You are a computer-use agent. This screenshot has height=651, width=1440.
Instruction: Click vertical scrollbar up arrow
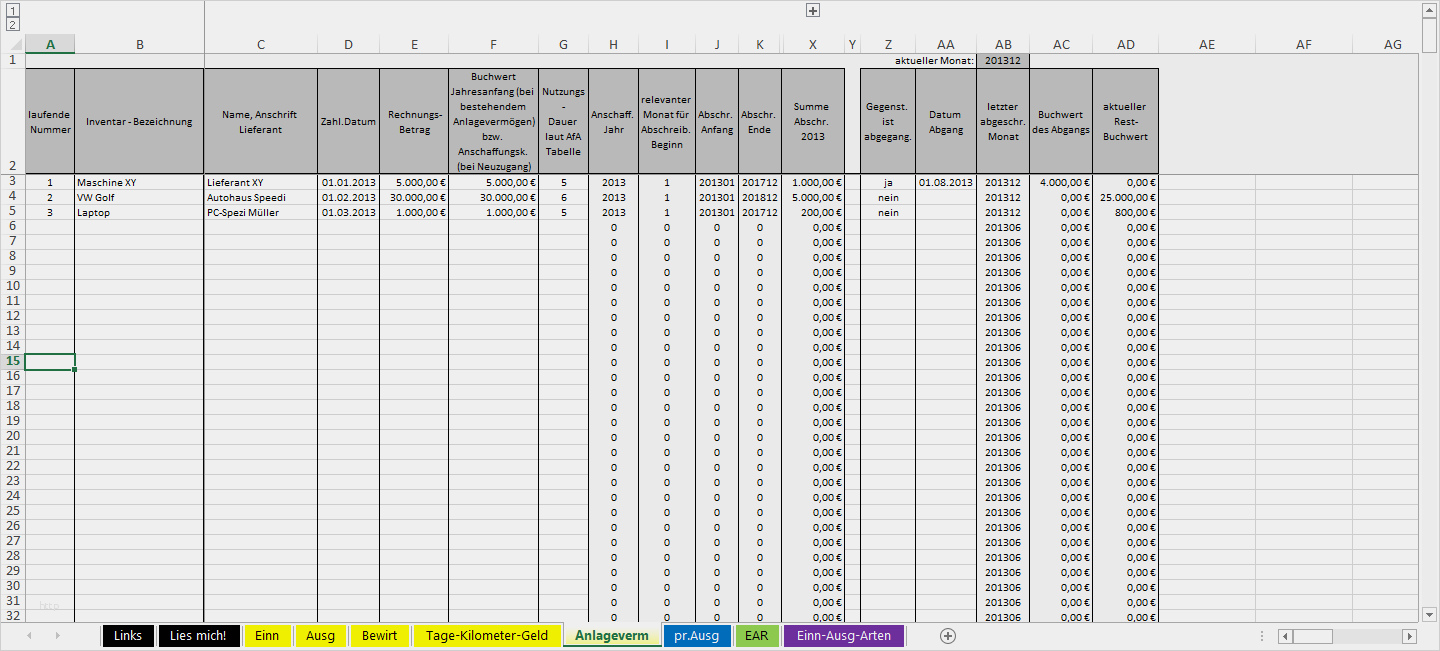point(1430,9)
